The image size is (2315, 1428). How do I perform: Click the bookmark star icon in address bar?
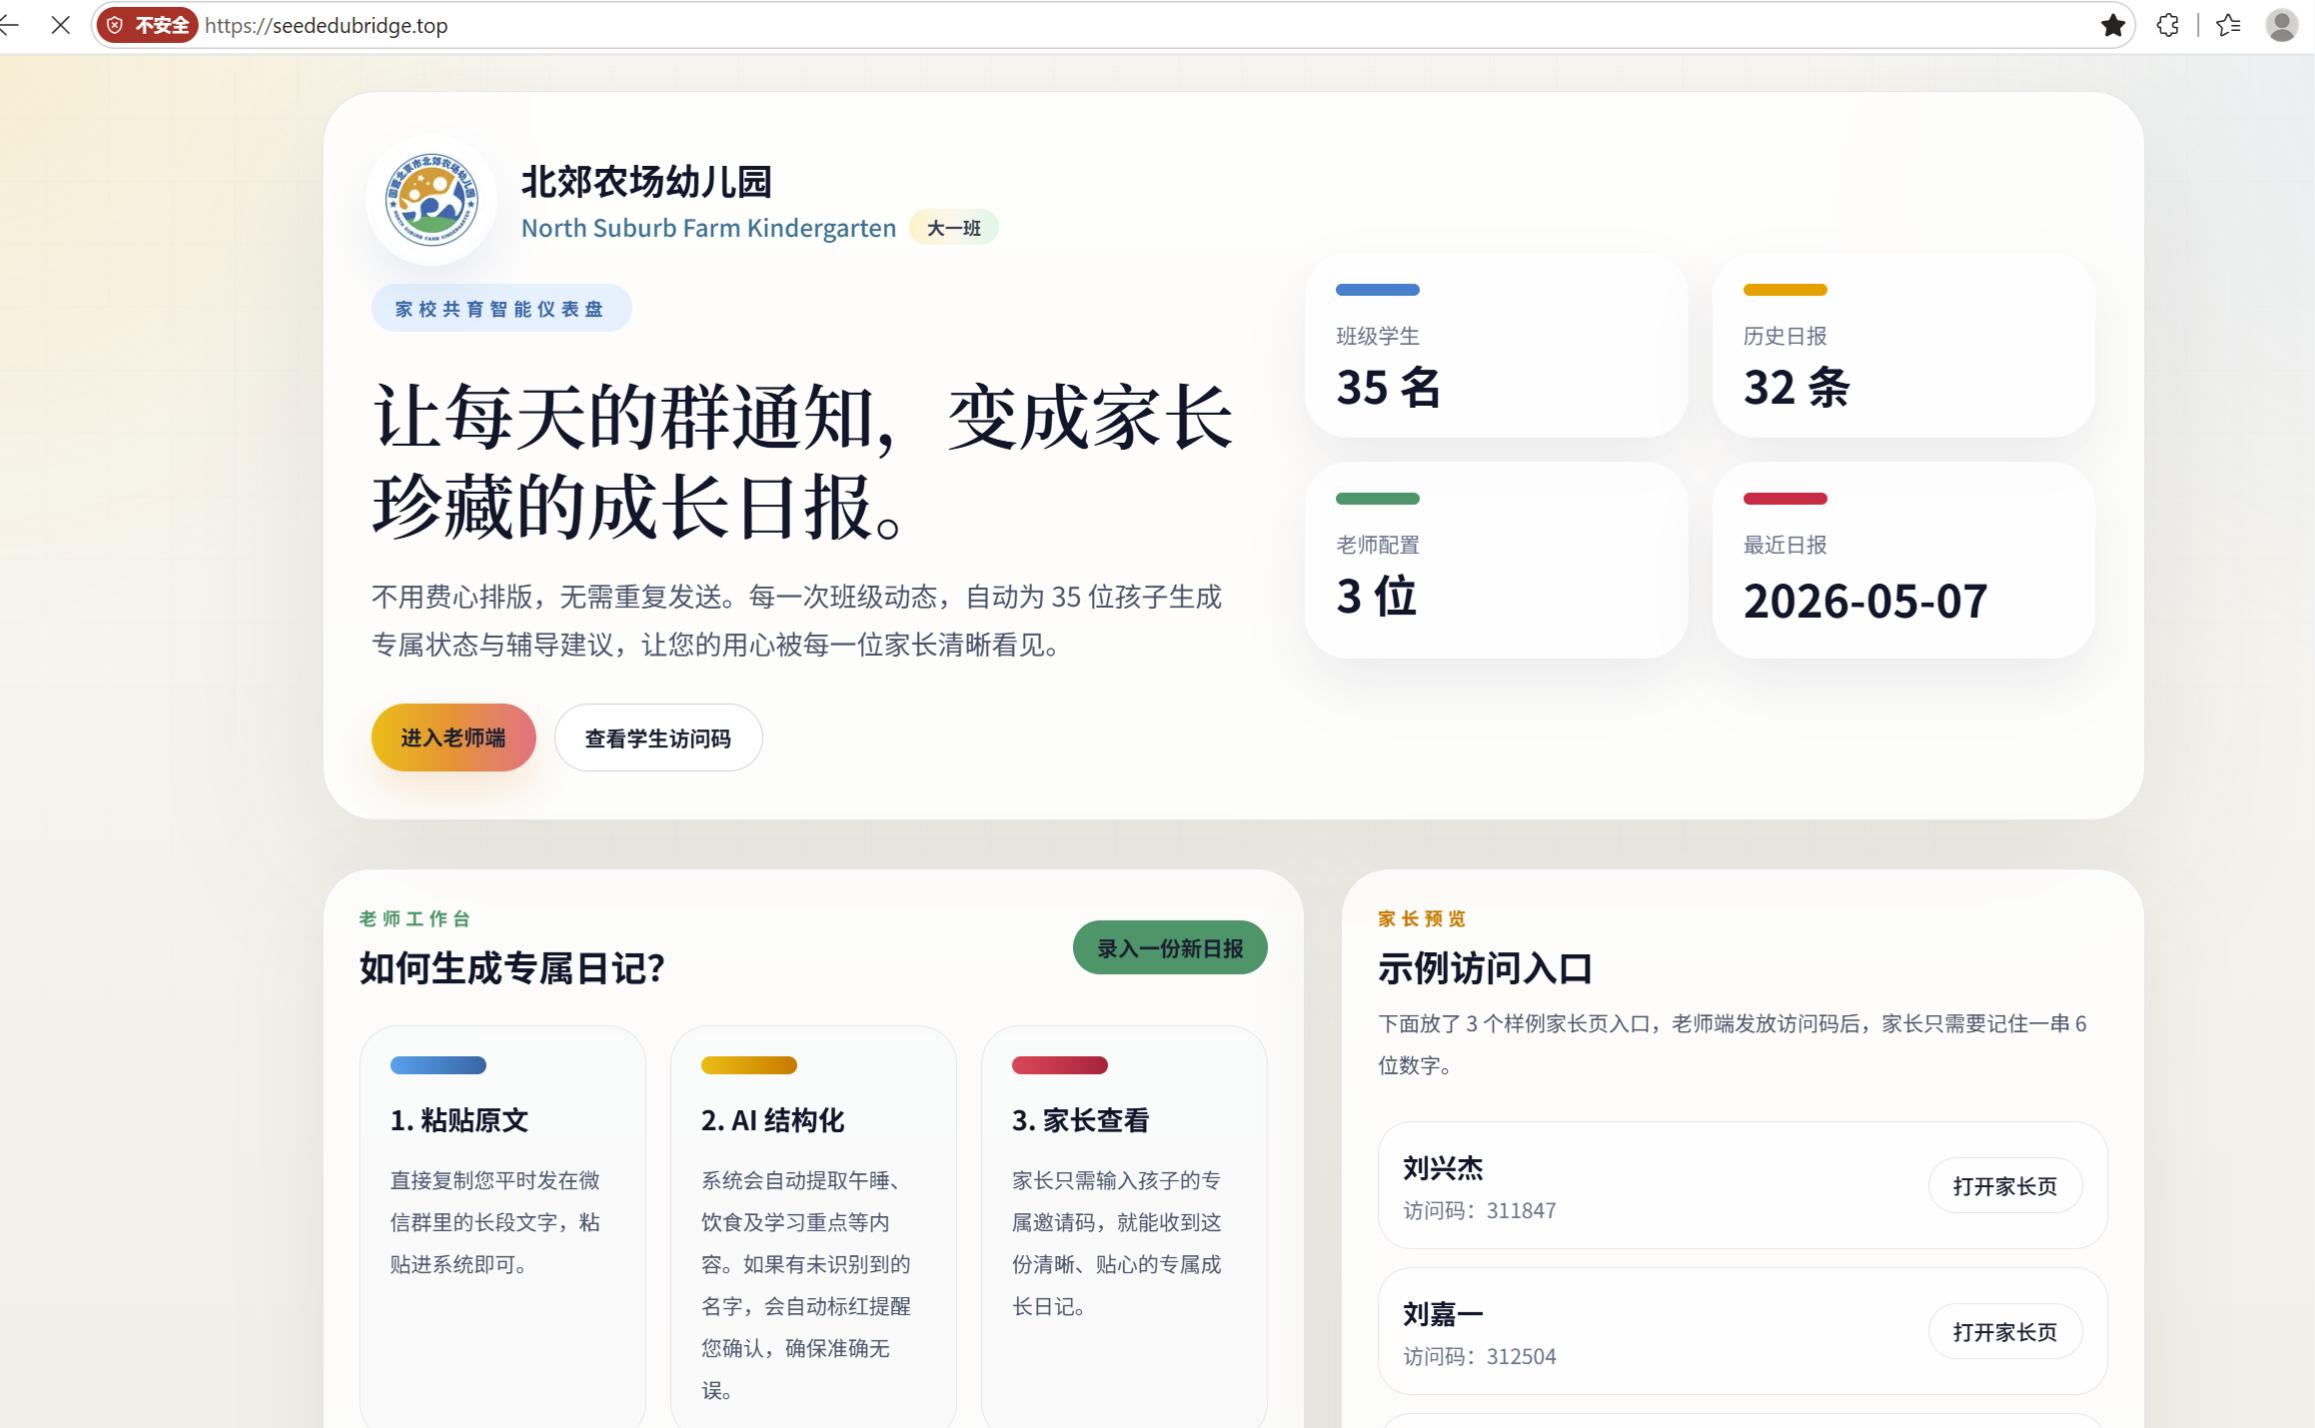coord(2112,25)
